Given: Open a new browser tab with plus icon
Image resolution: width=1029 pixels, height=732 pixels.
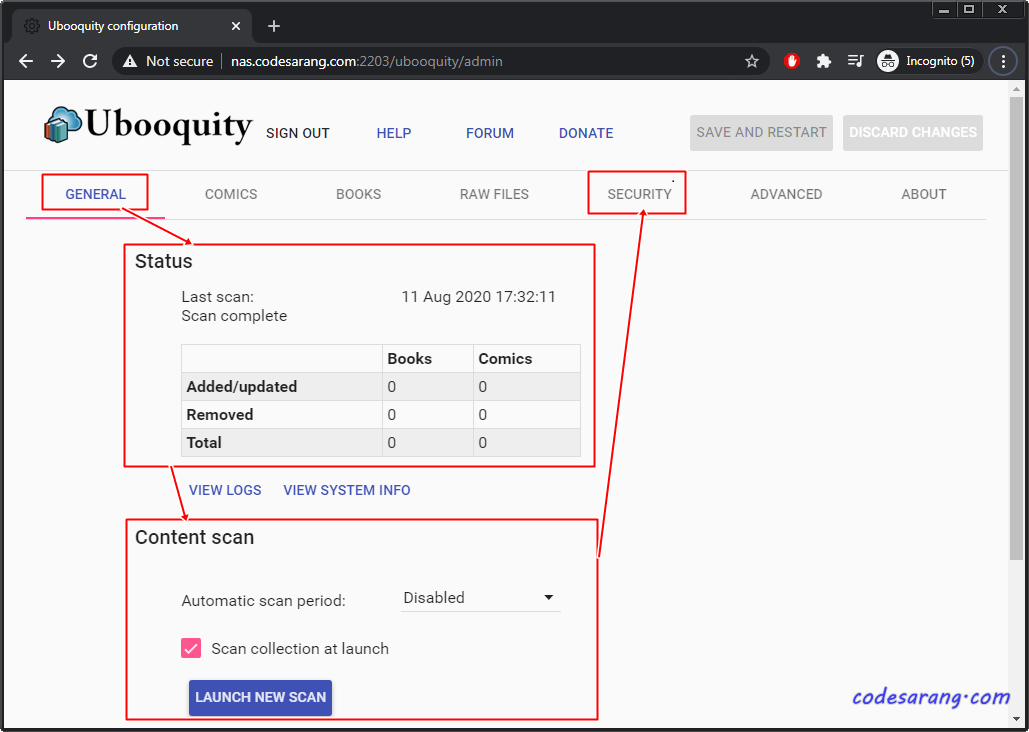Looking at the screenshot, I should (x=274, y=26).
